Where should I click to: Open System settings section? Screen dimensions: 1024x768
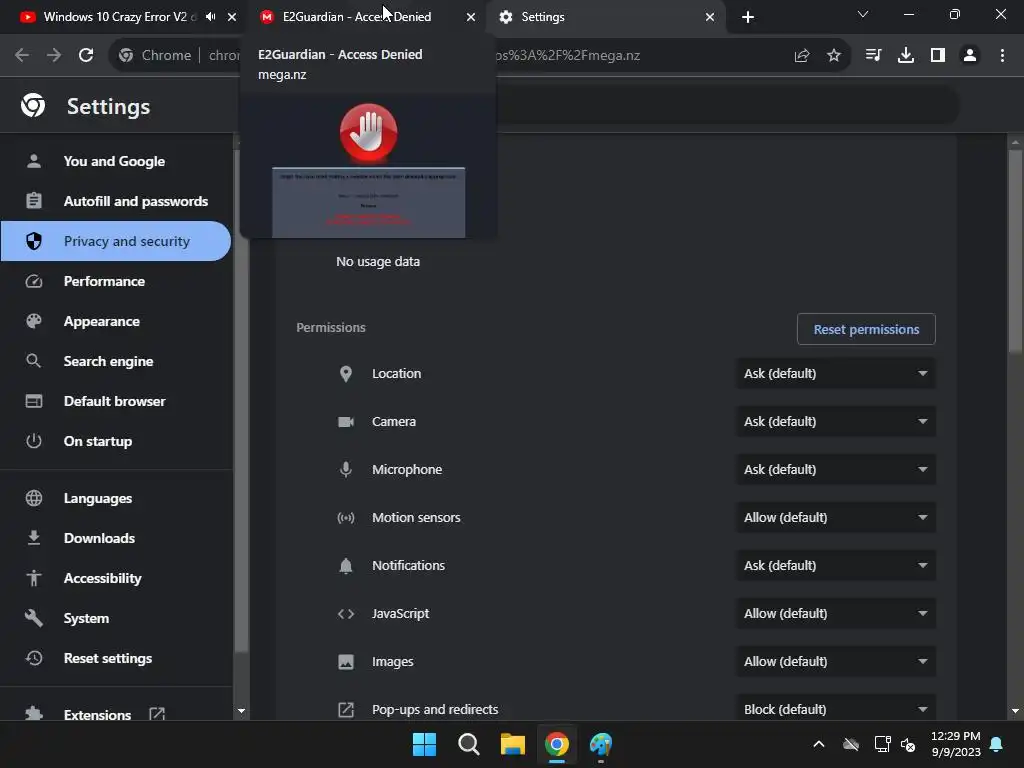(115, 618)
